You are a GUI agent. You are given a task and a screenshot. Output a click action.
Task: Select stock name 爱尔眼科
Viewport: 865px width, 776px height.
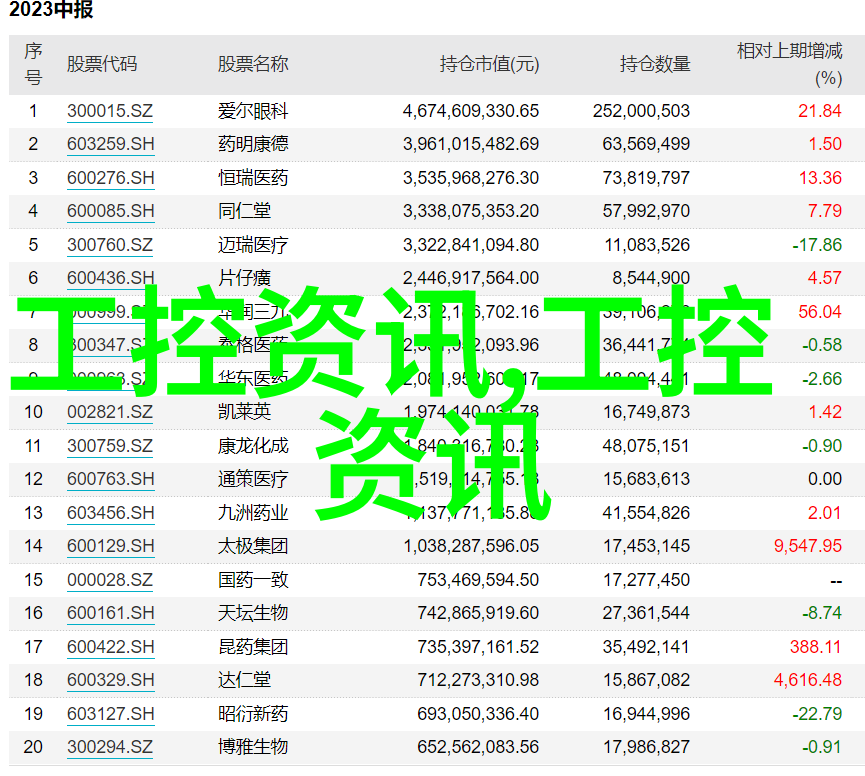253,111
